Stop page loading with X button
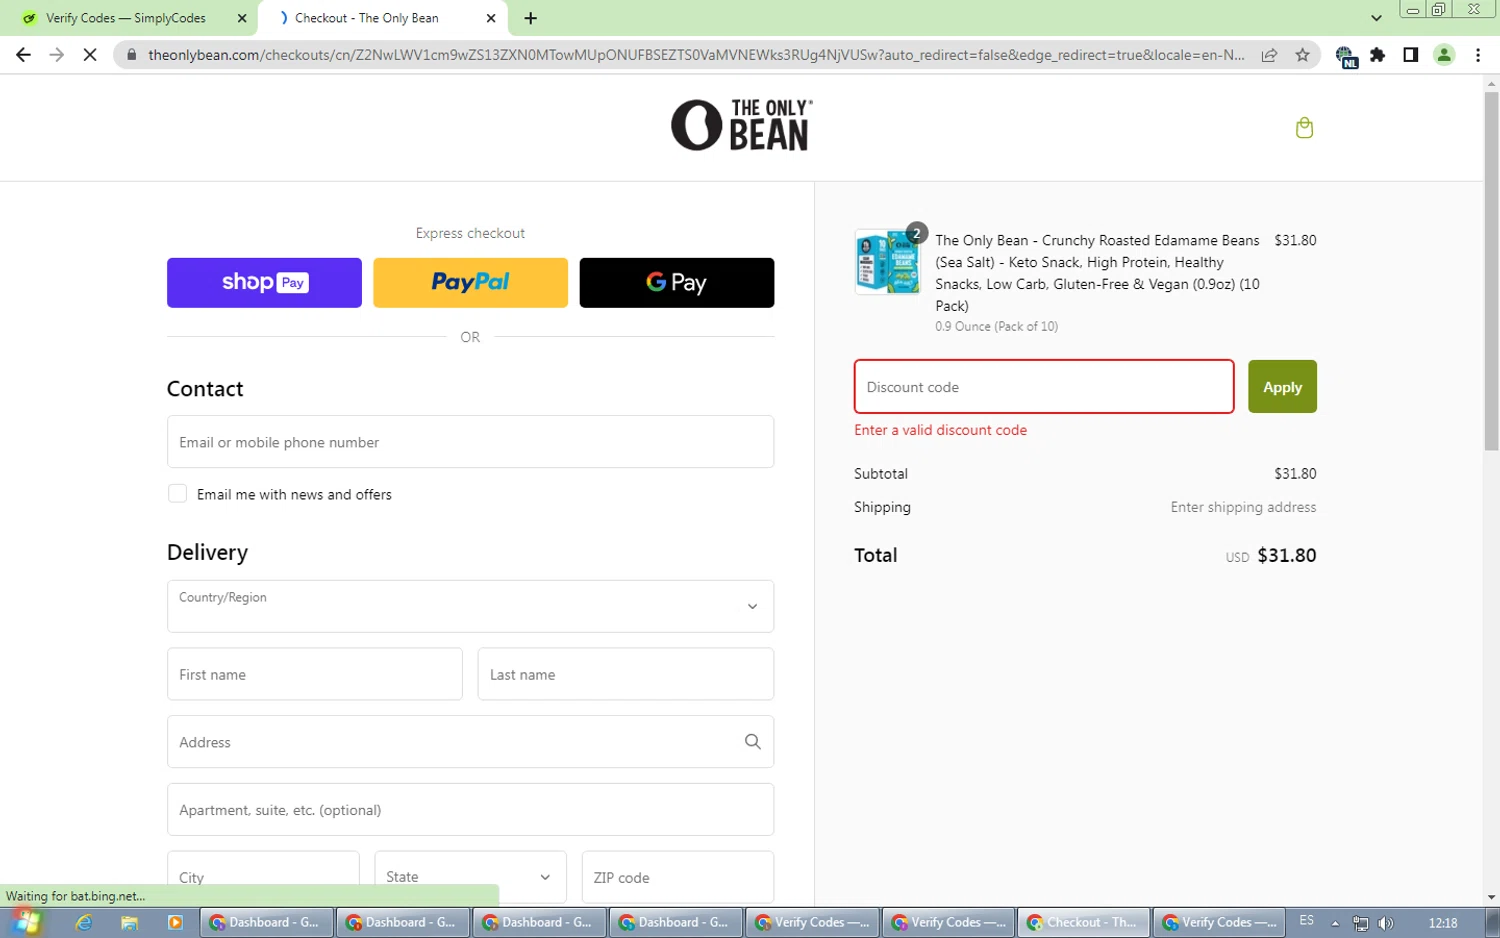1500x938 pixels. [x=90, y=55]
